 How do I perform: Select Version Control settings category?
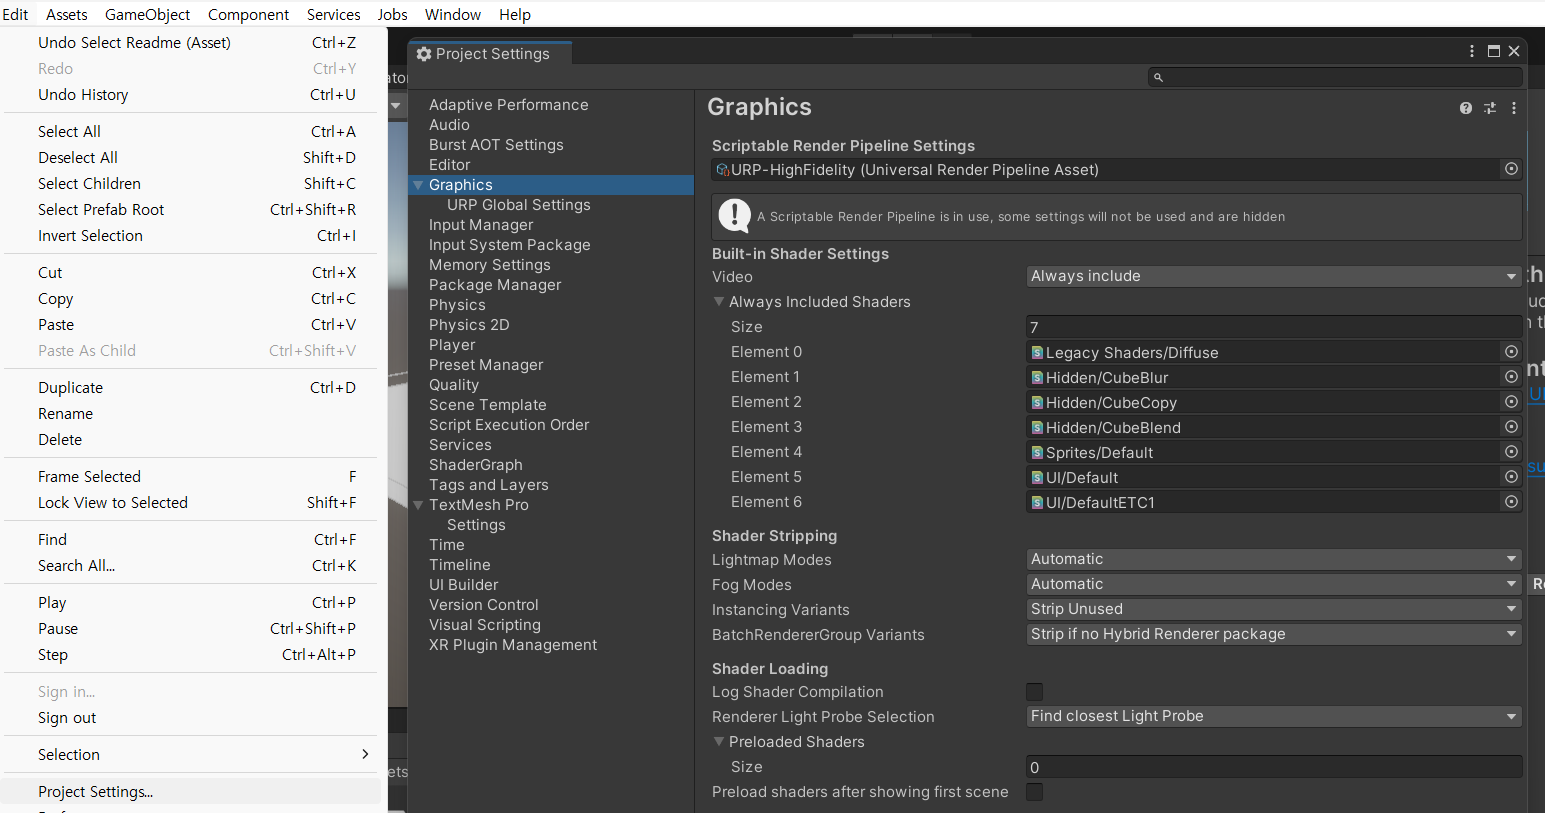(484, 605)
